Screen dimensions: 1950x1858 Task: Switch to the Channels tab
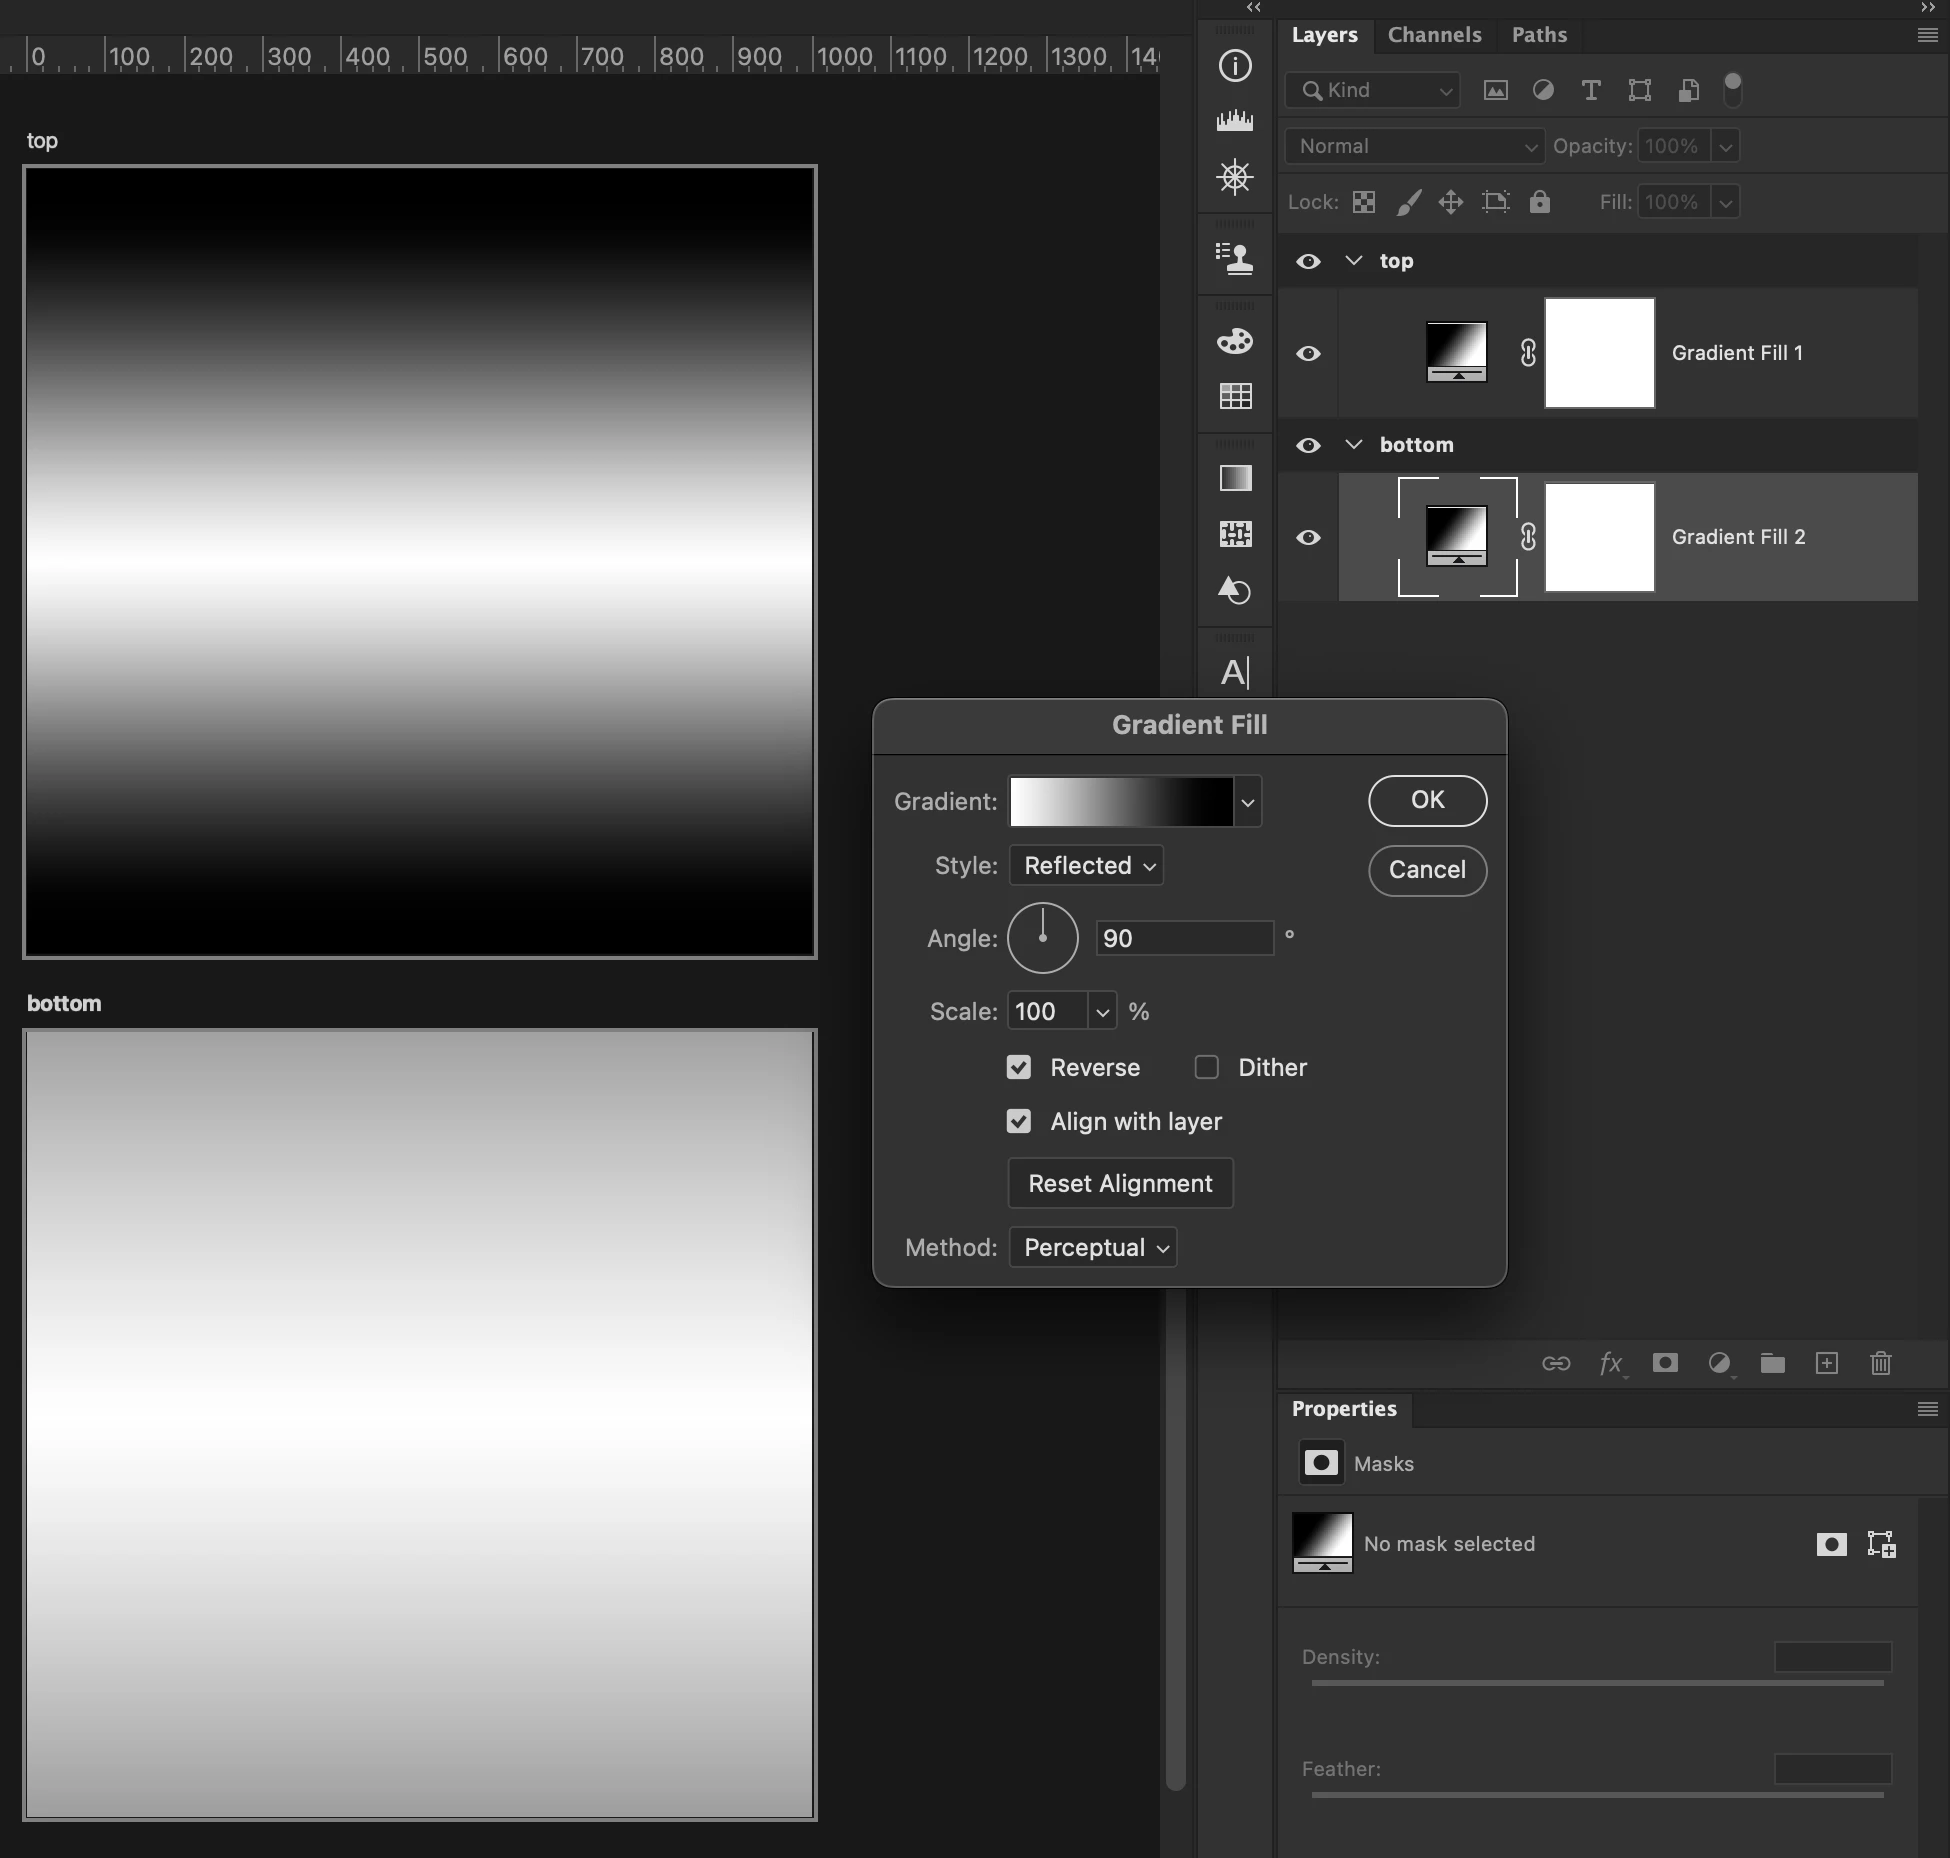point(1434,35)
